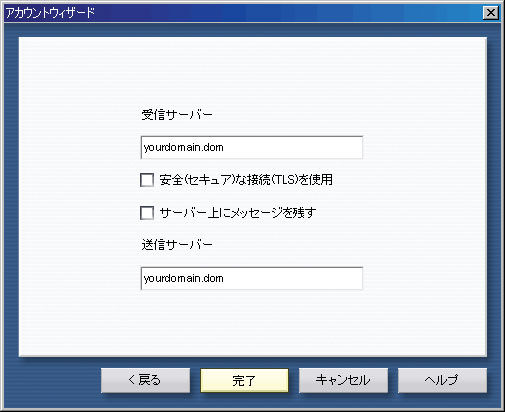Click the 安全(セキュア)な接続(TLS)を使用 label text
Screen dimensions: 505x412
click(x=246, y=180)
